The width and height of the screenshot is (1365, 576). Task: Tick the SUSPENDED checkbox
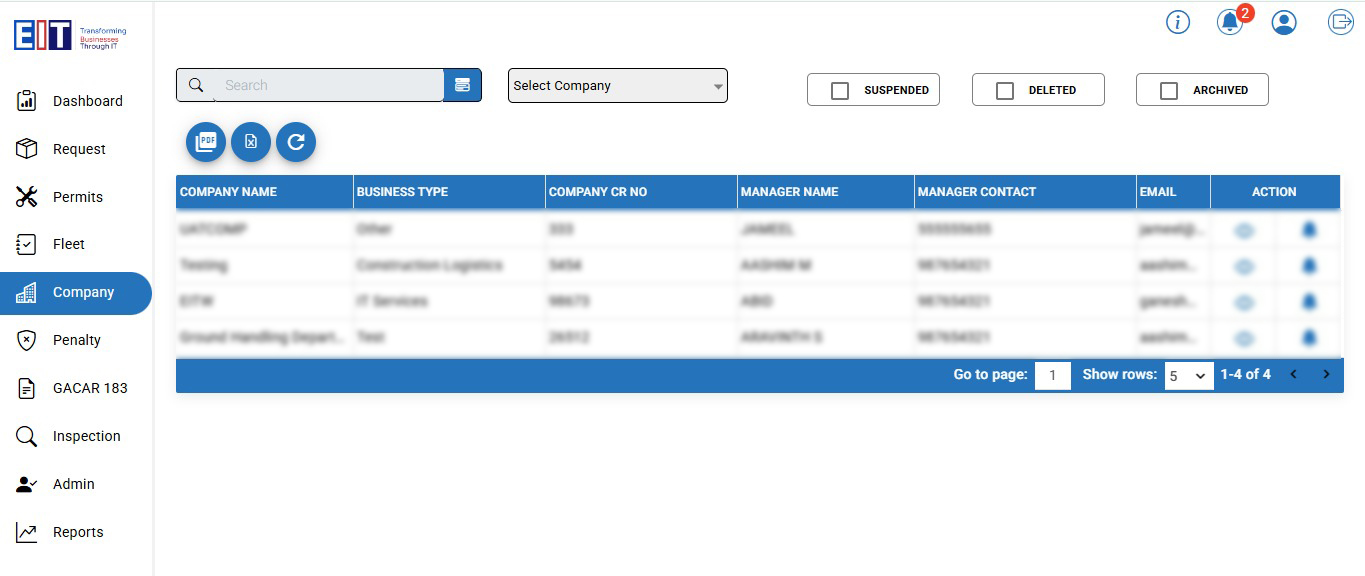(840, 91)
